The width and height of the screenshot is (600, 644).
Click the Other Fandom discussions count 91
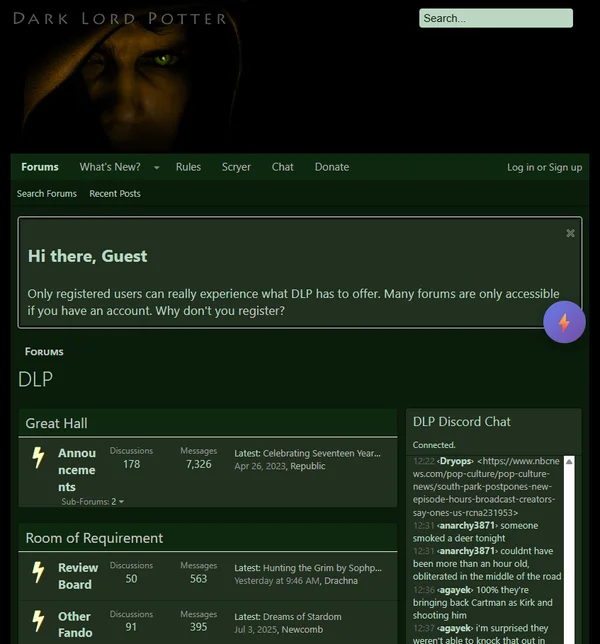[131, 627]
